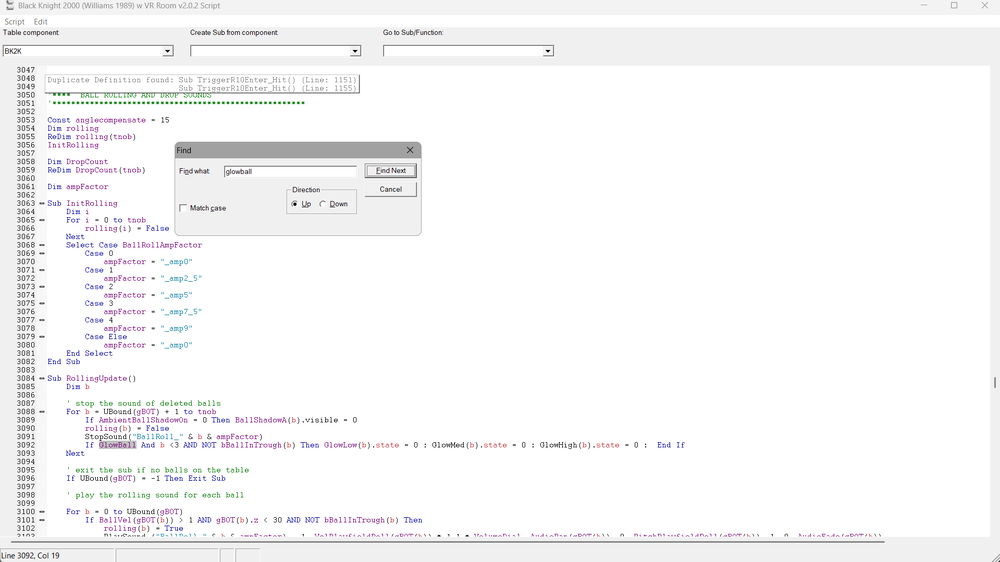Click the 'rolling(b) = True' line
Viewport: 1000px width, 562px height.
point(143,528)
